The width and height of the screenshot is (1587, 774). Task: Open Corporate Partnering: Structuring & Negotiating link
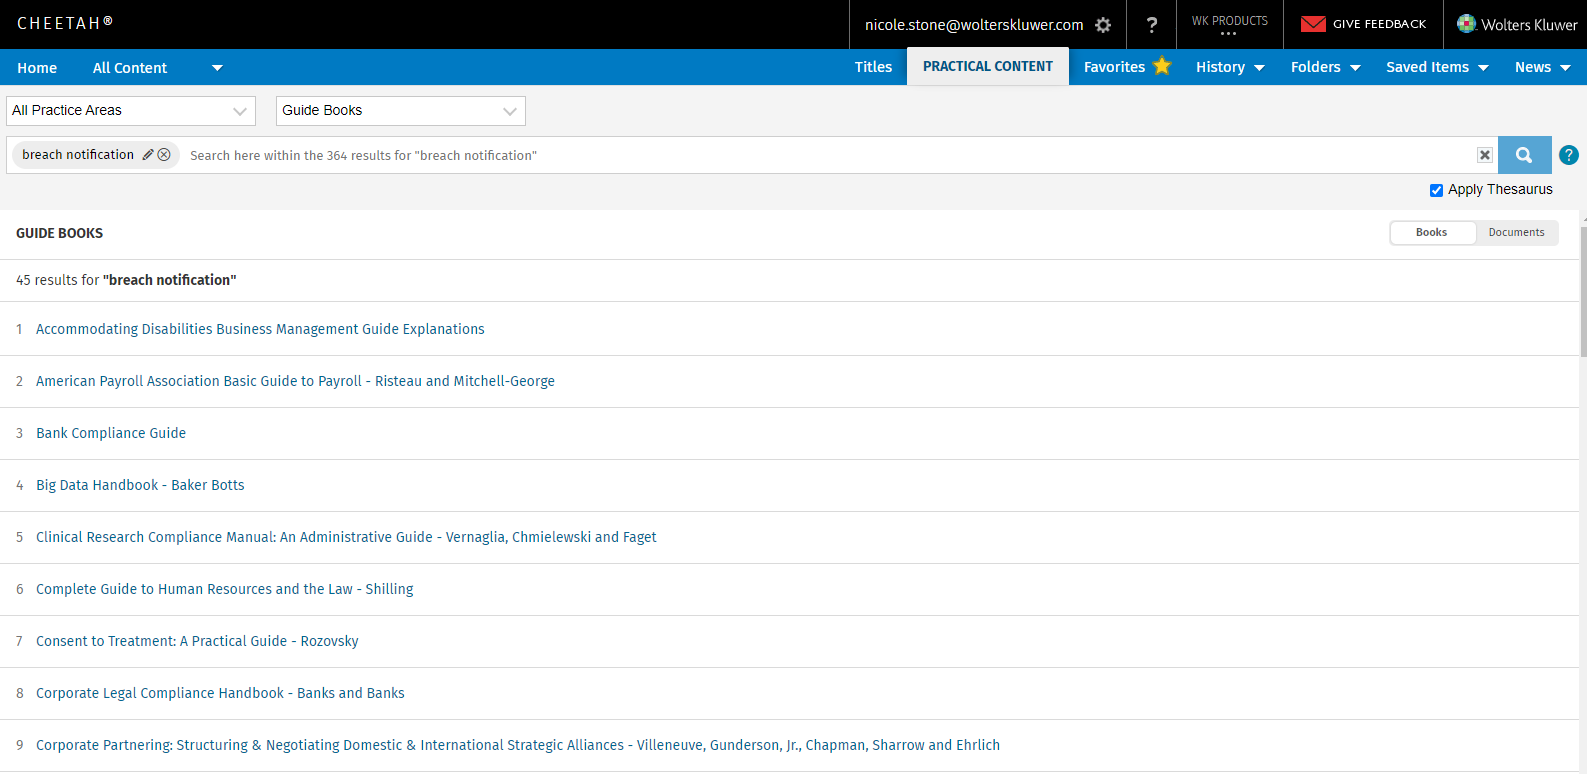click(518, 745)
